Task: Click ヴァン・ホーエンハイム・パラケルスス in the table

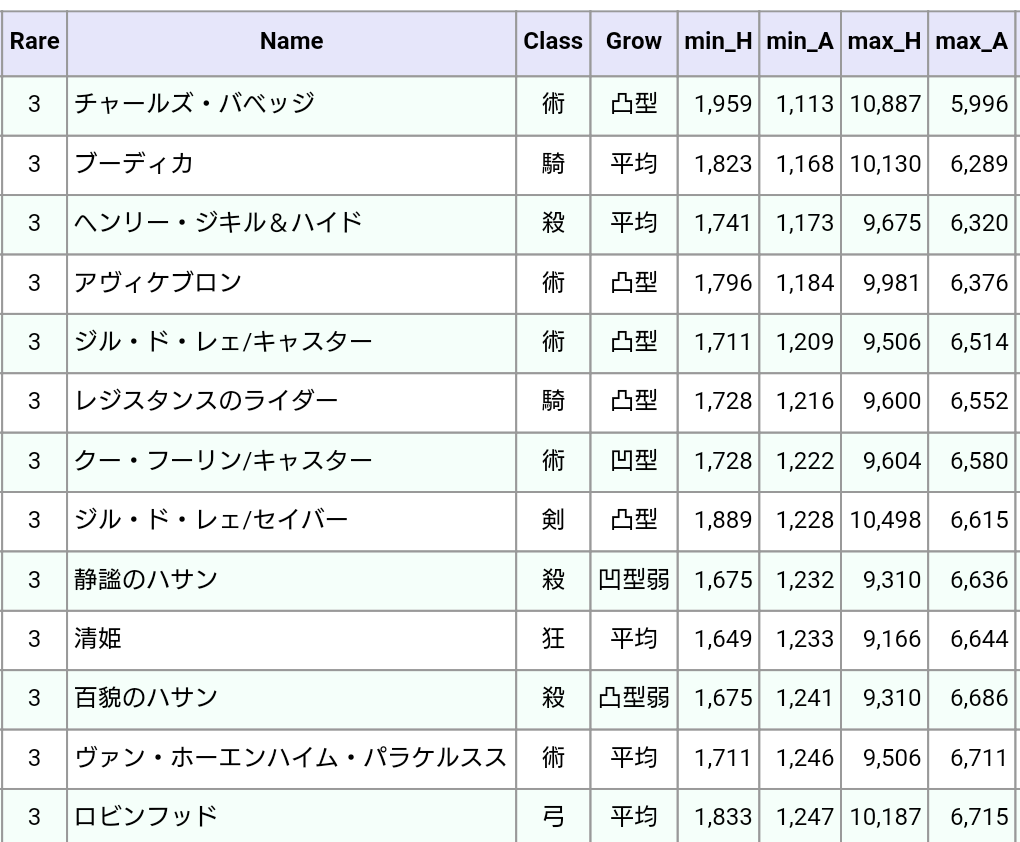Action: click(291, 757)
